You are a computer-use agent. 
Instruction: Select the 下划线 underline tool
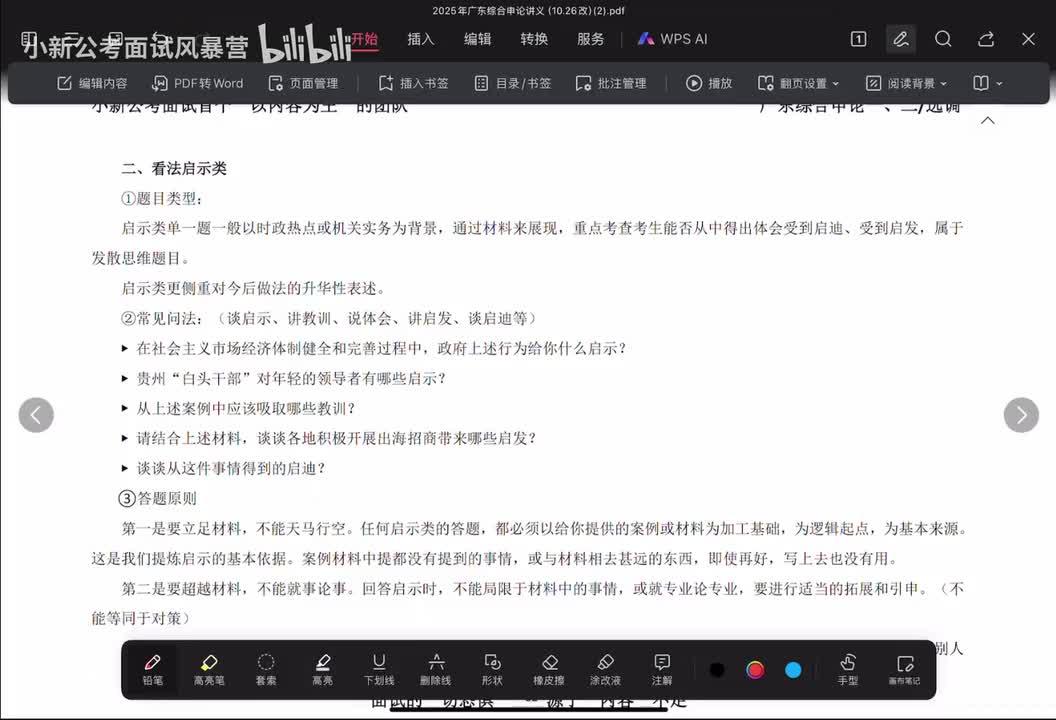[379, 670]
